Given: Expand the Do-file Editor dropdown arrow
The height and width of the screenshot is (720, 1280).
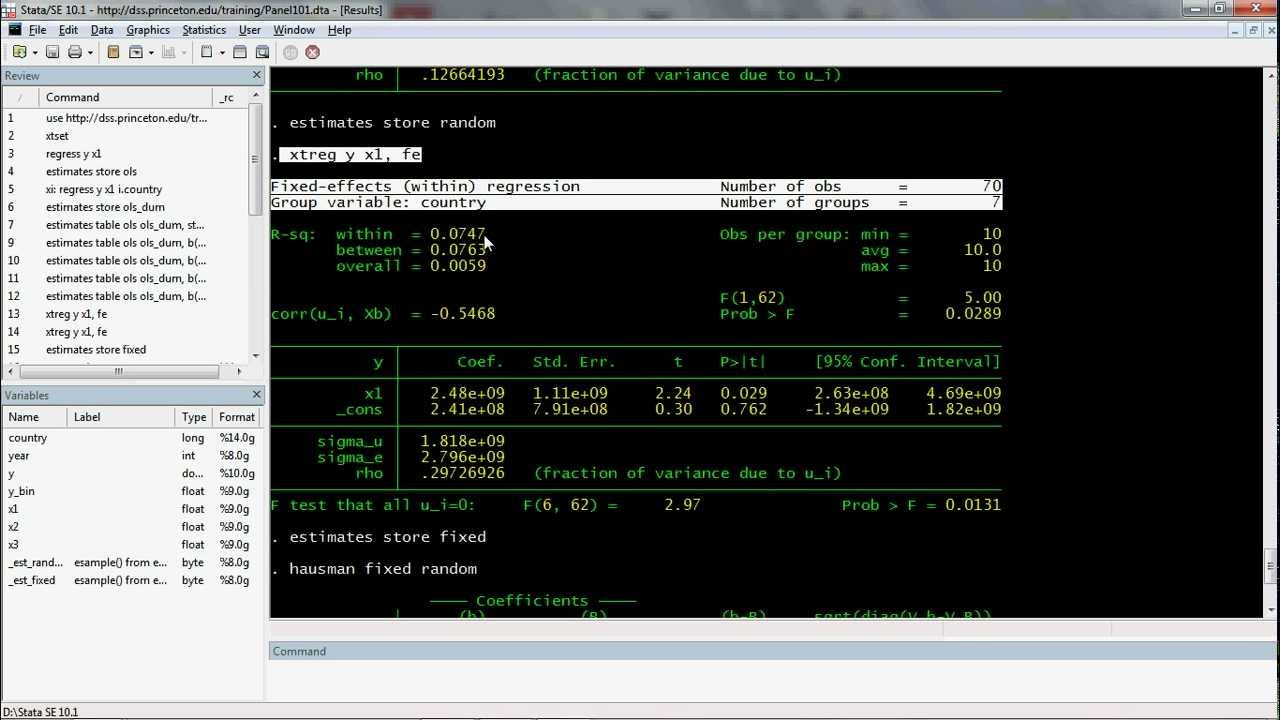Looking at the screenshot, I should point(221,52).
